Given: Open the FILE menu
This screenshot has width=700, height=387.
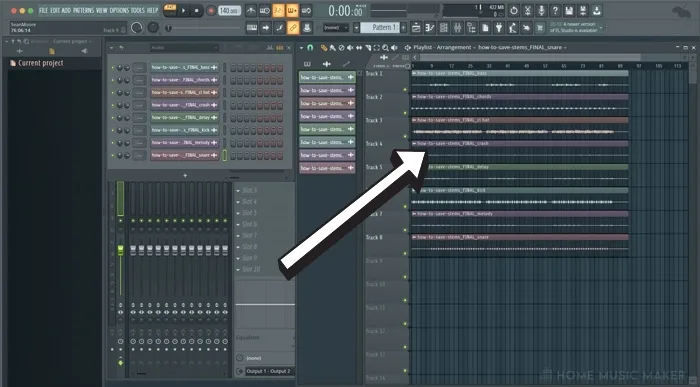Looking at the screenshot, I should 43,10.
